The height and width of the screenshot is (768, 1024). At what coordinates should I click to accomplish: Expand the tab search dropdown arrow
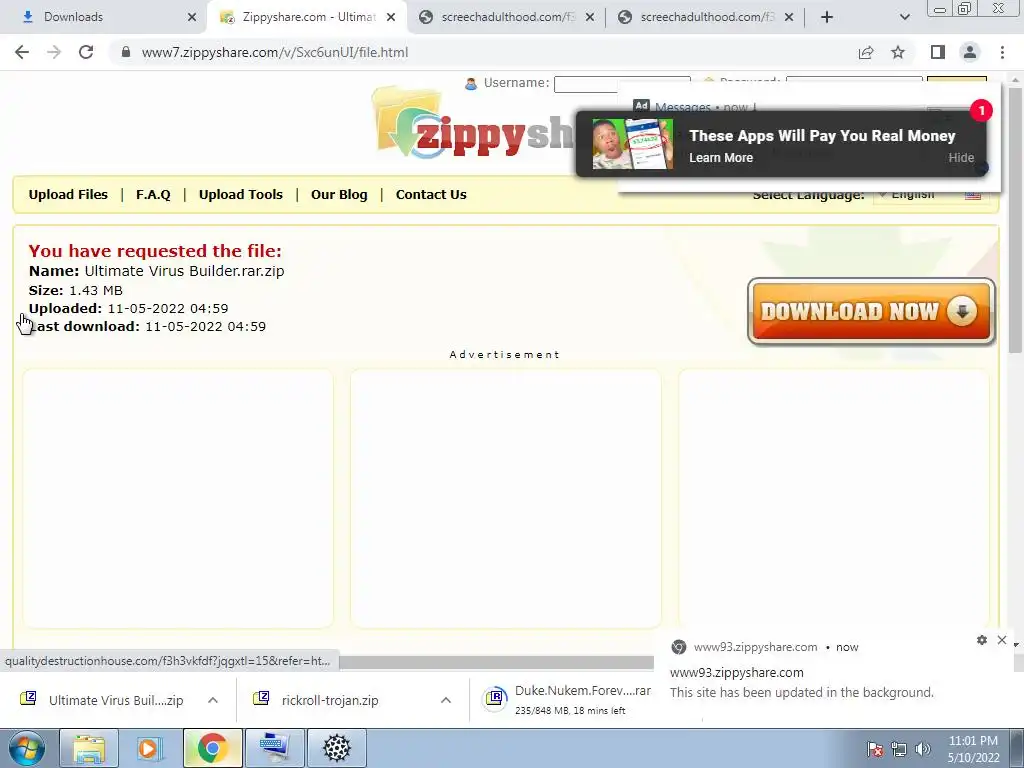pos(904,17)
